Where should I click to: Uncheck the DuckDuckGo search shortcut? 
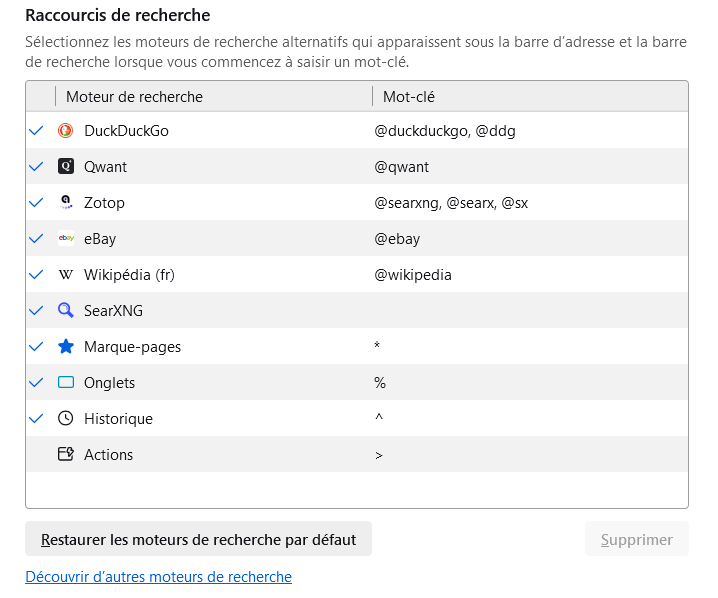tap(37, 131)
